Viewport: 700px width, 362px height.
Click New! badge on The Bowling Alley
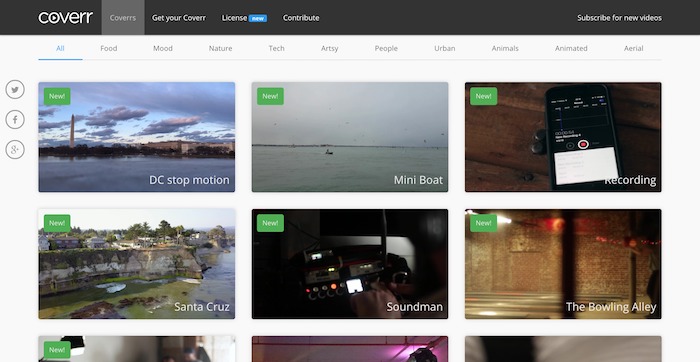(x=483, y=223)
